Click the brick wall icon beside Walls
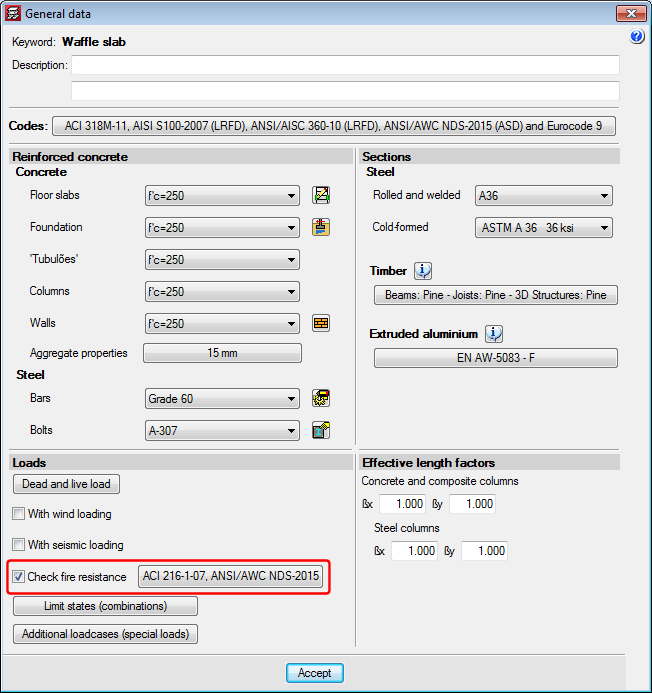Image resolution: width=652 pixels, height=693 pixels. [x=321, y=323]
